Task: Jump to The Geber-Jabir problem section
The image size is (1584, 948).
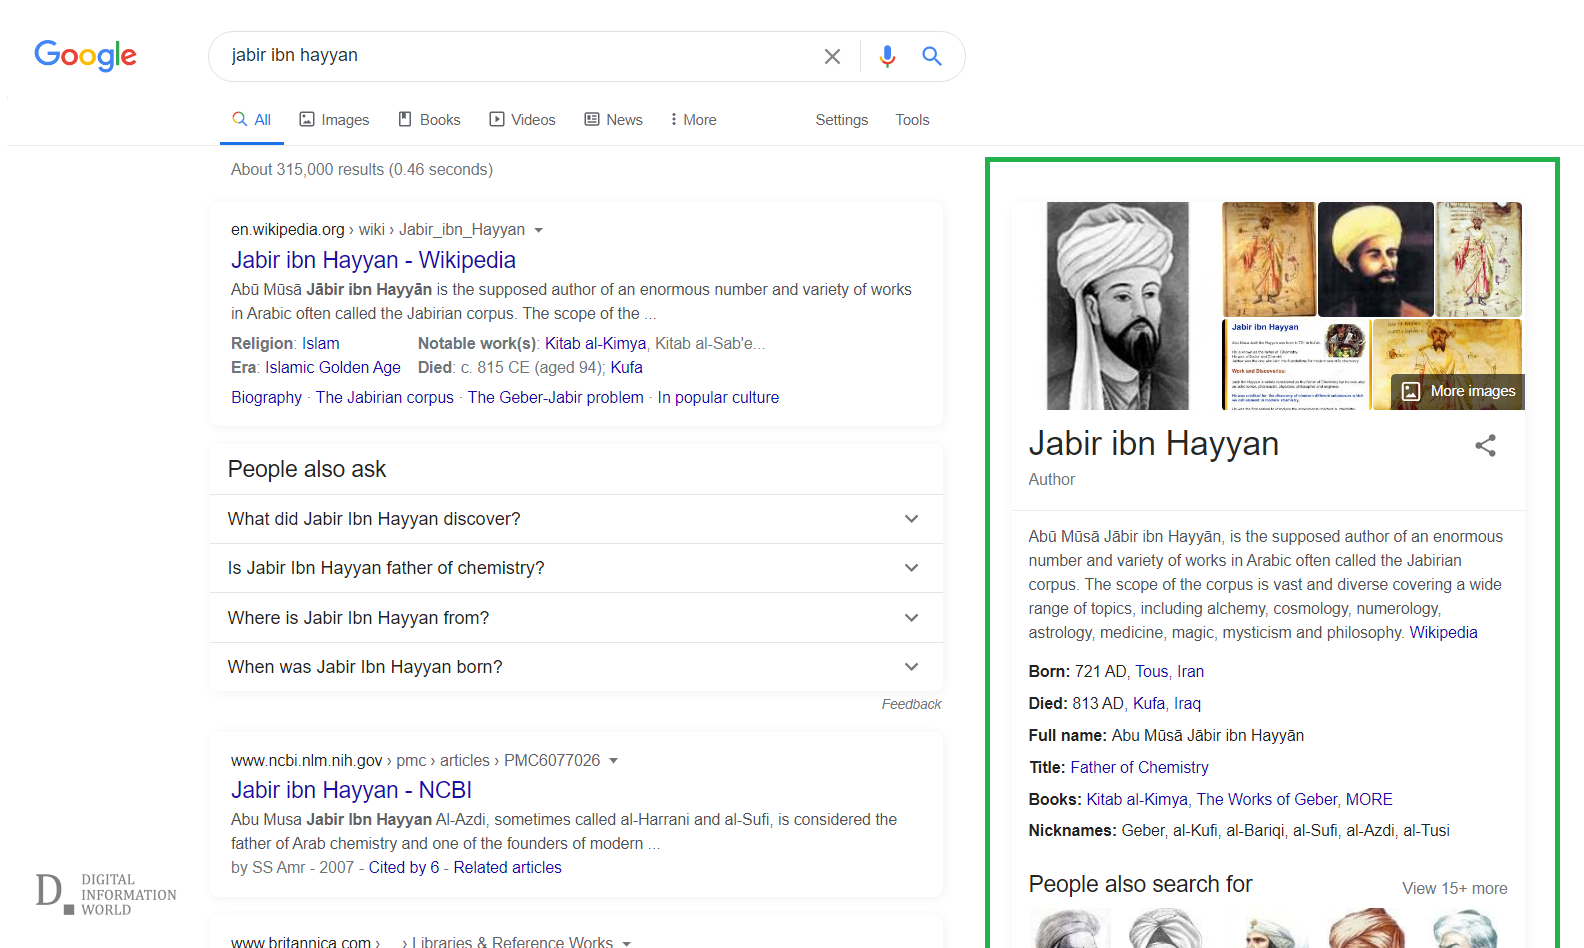Action: [556, 398]
